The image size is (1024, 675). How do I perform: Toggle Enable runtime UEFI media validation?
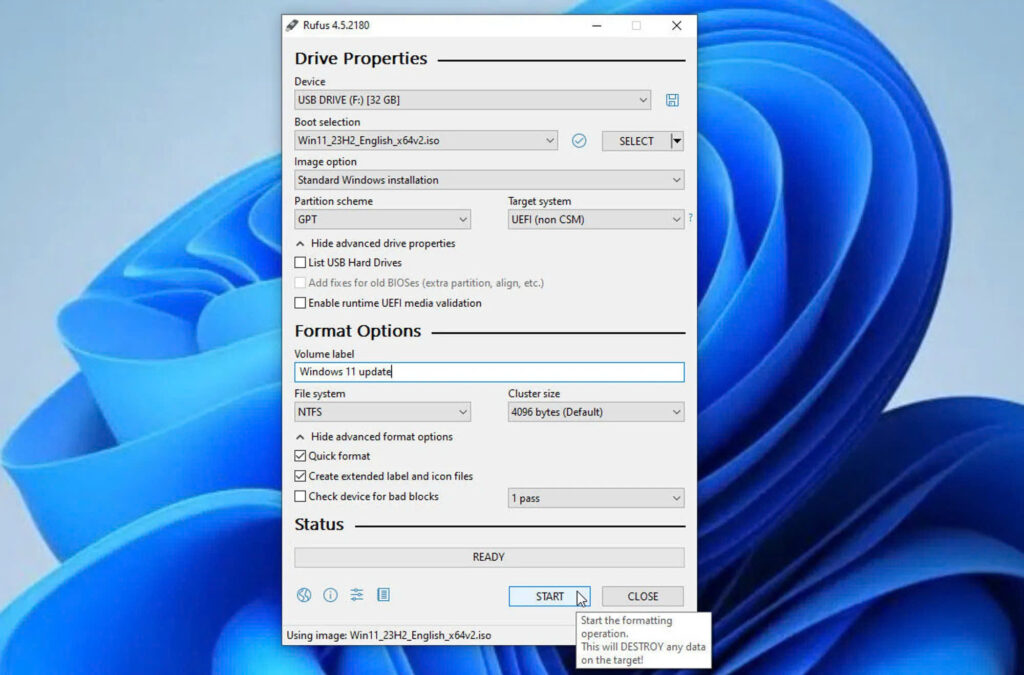coord(300,303)
